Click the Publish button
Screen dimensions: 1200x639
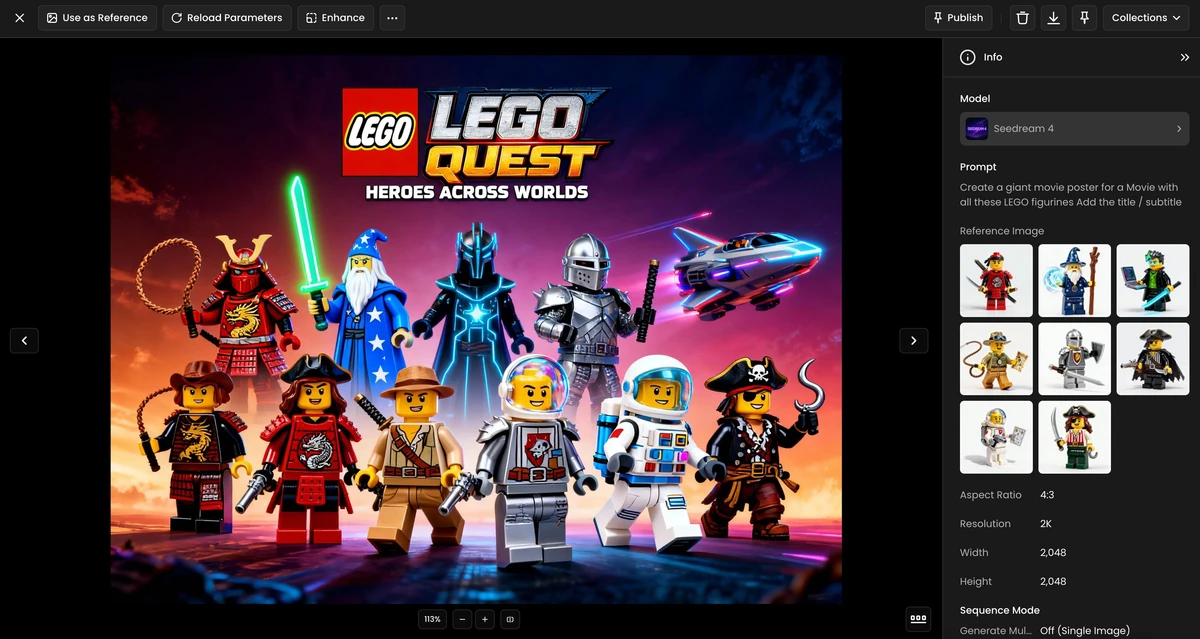point(957,18)
